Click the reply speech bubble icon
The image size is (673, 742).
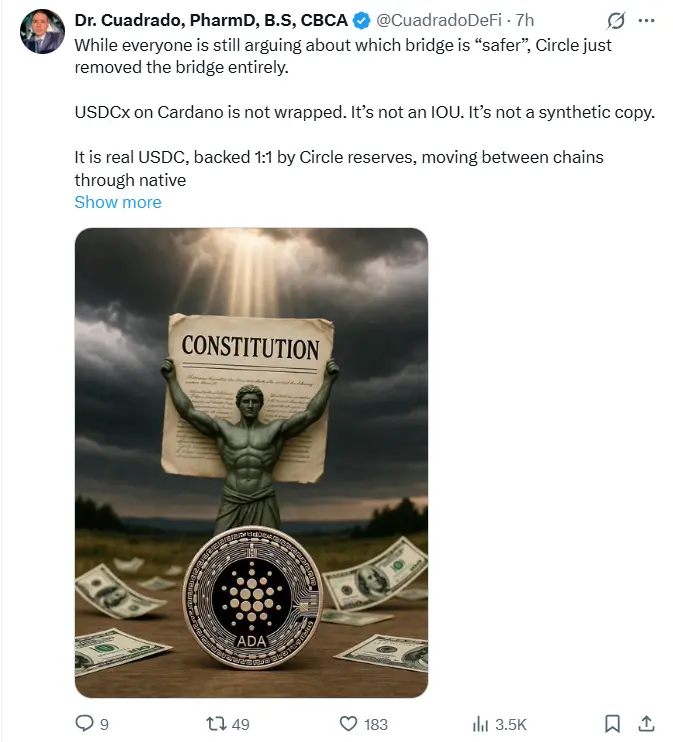point(85,723)
